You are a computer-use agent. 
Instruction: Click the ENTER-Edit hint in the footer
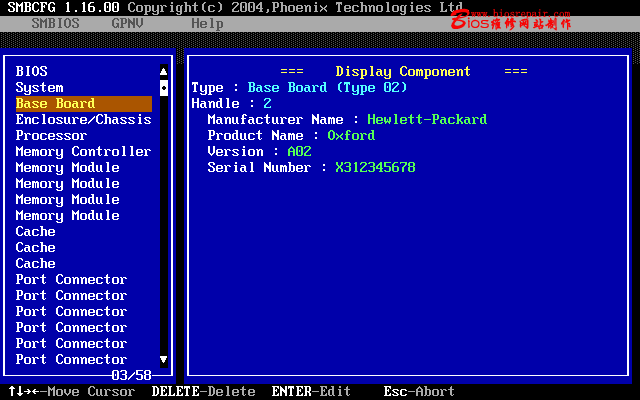(311, 391)
